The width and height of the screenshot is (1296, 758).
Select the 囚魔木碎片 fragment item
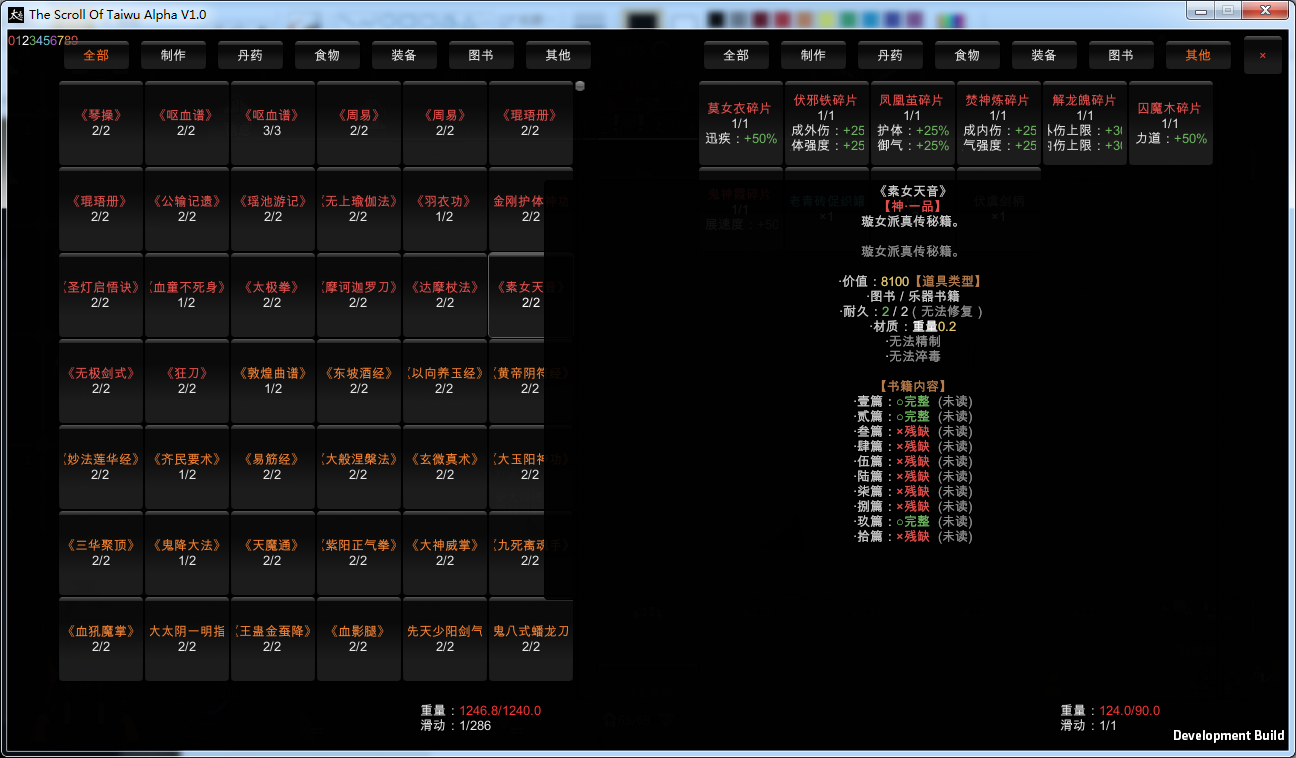tap(1170, 123)
